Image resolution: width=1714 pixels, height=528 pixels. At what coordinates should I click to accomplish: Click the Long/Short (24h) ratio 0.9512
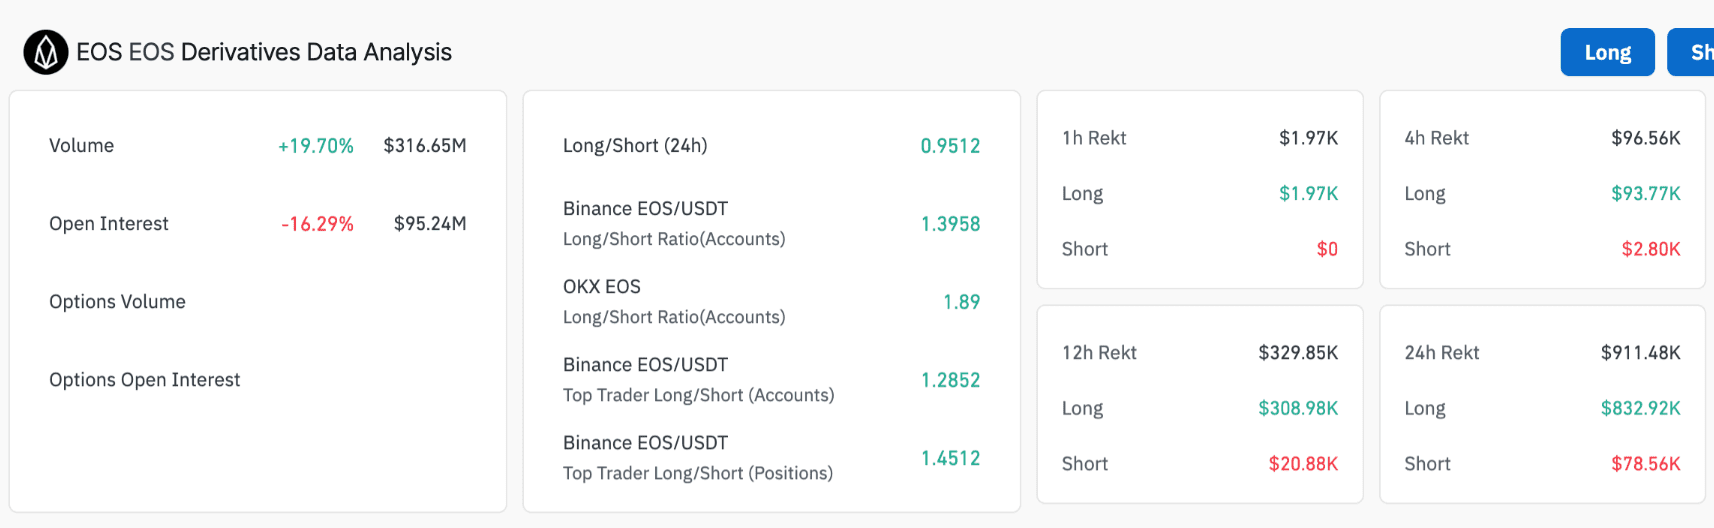coord(949,146)
